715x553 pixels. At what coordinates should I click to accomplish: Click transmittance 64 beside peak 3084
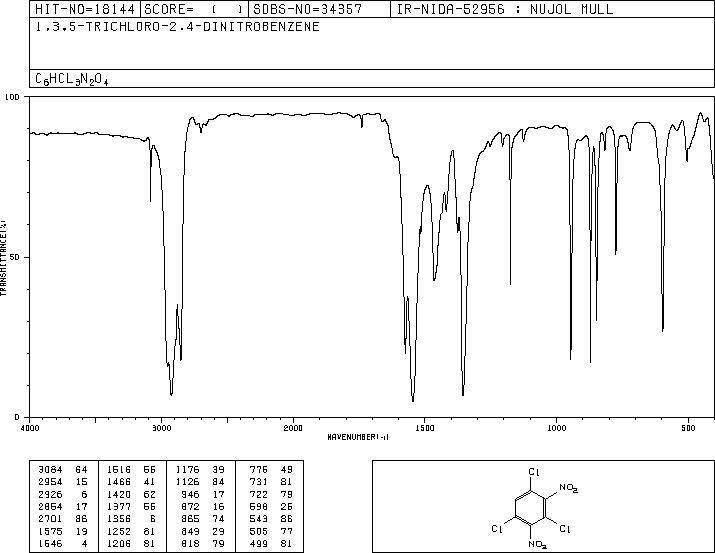click(x=81, y=470)
